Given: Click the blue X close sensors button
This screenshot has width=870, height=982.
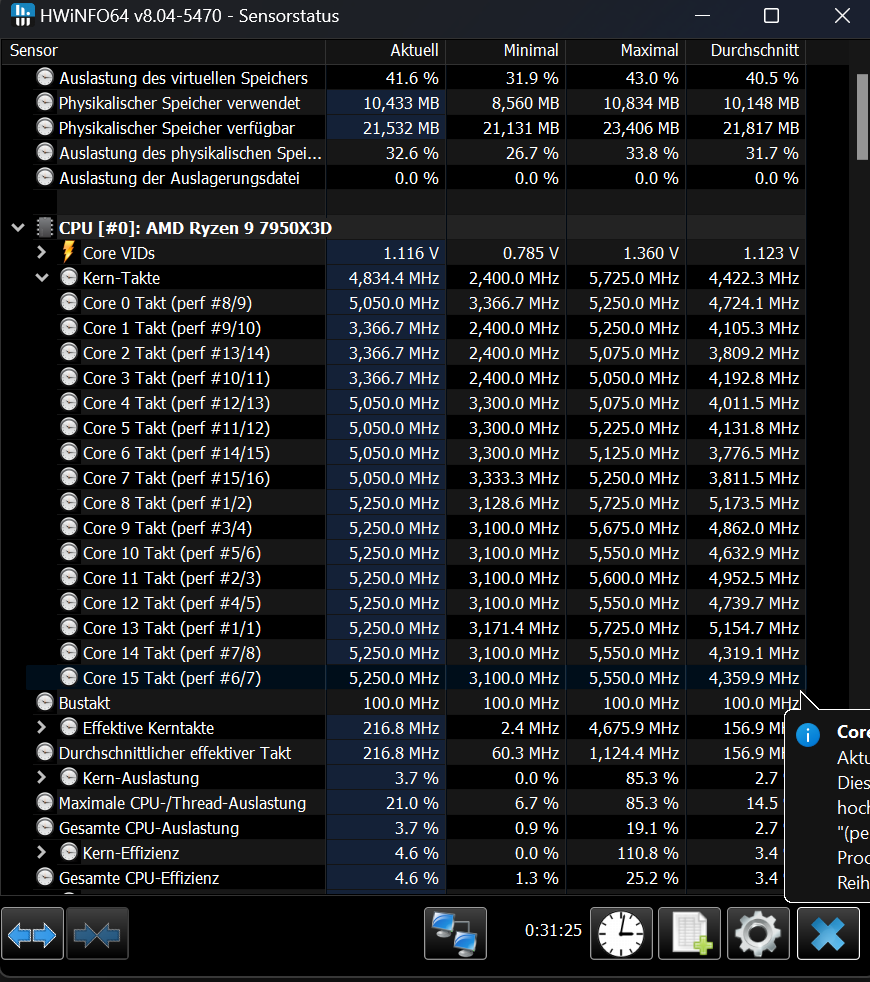Looking at the screenshot, I should pos(828,934).
